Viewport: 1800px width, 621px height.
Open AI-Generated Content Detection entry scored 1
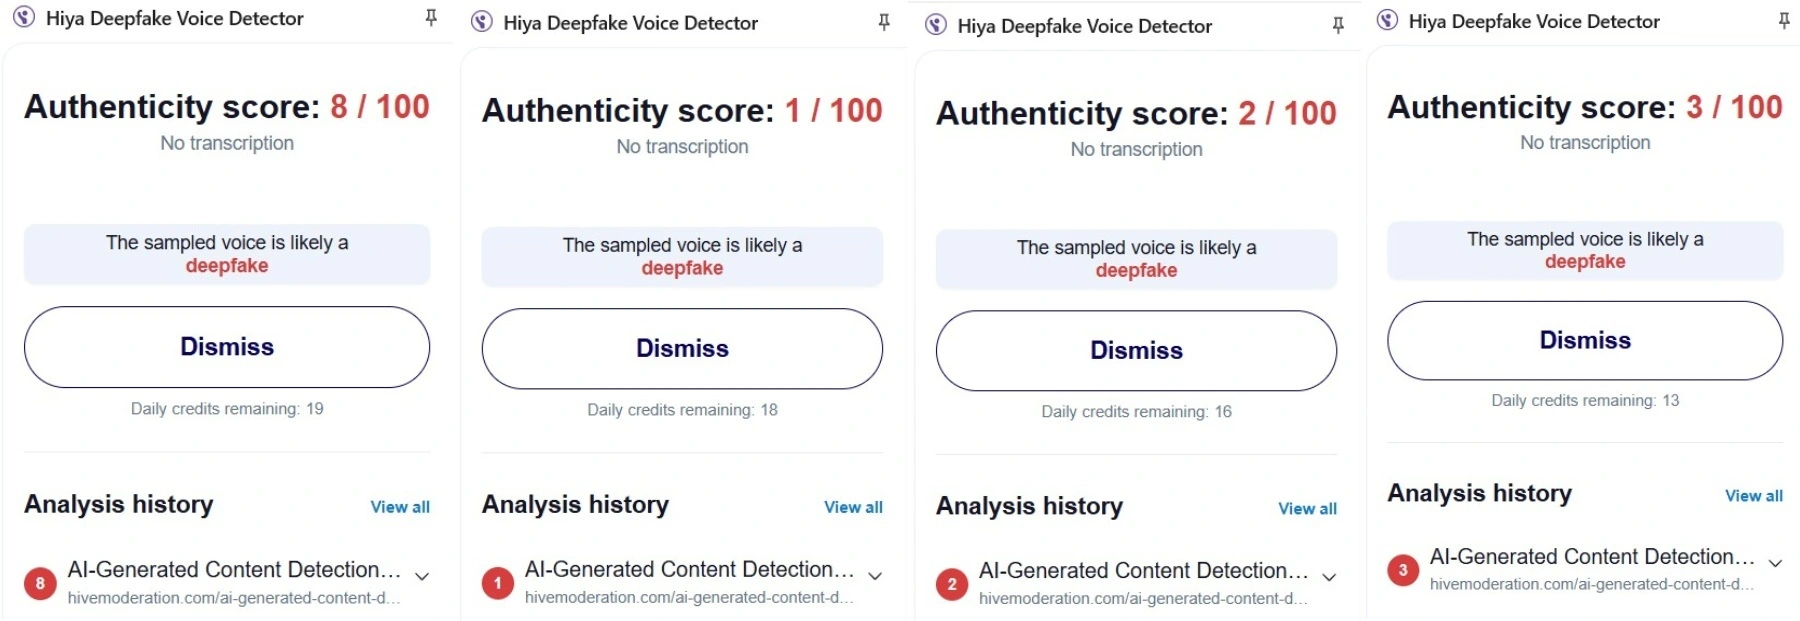(x=689, y=570)
